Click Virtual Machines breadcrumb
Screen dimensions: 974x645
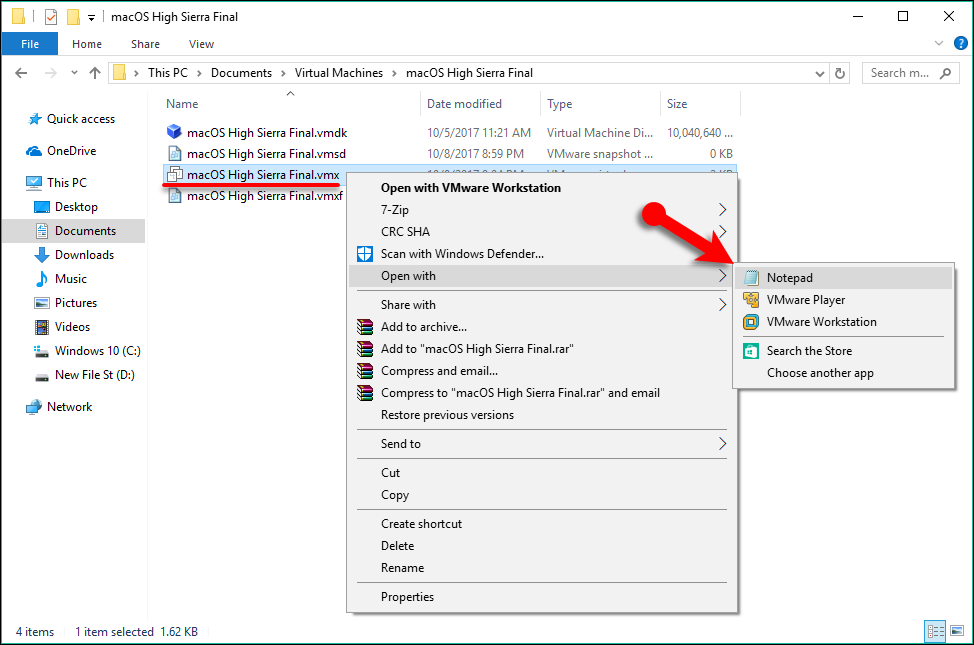[x=339, y=73]
